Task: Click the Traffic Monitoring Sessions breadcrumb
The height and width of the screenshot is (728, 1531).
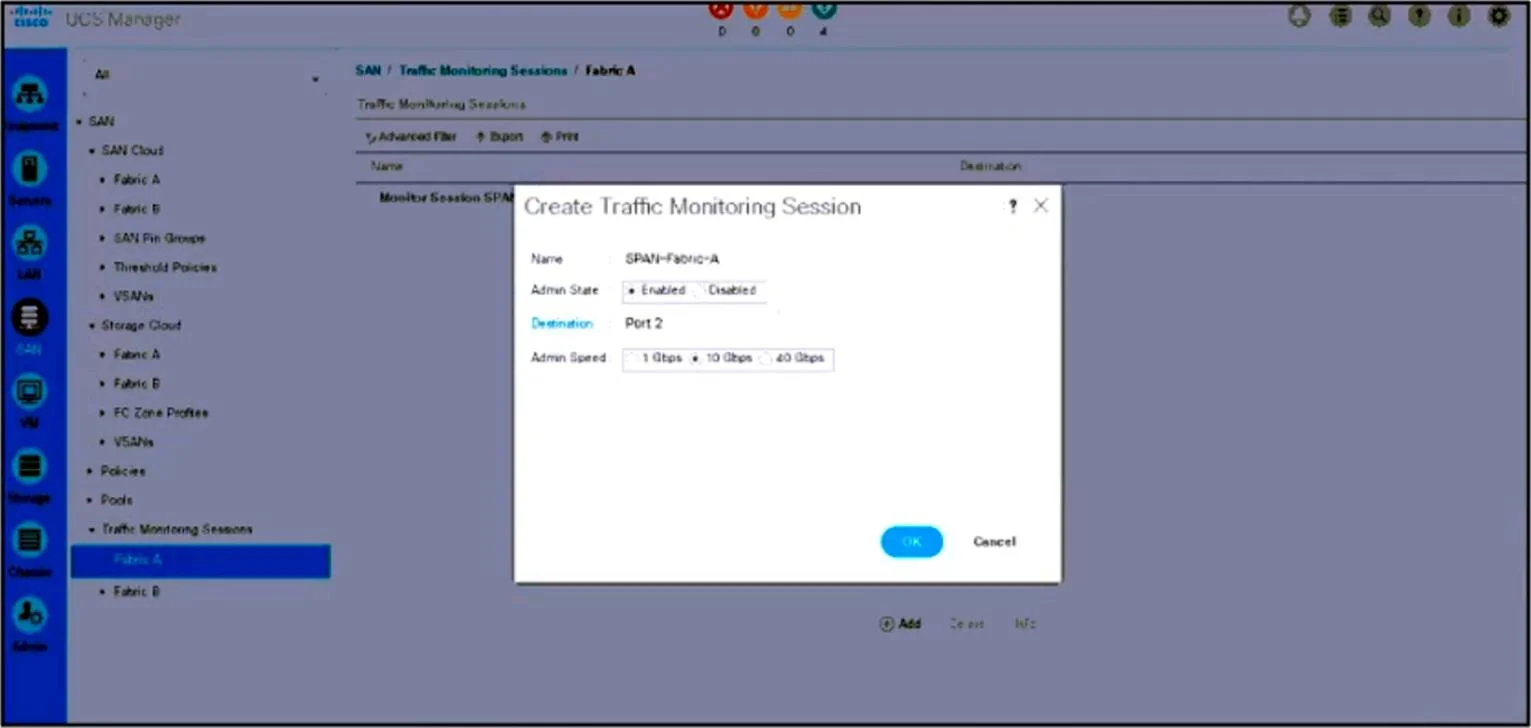Action: 483,71
